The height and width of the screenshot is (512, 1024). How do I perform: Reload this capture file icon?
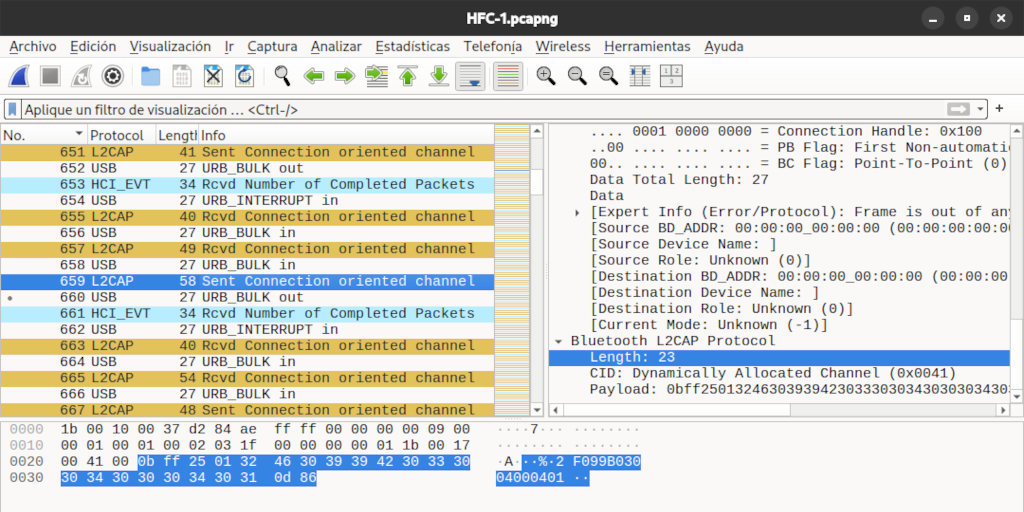(245, 76)
